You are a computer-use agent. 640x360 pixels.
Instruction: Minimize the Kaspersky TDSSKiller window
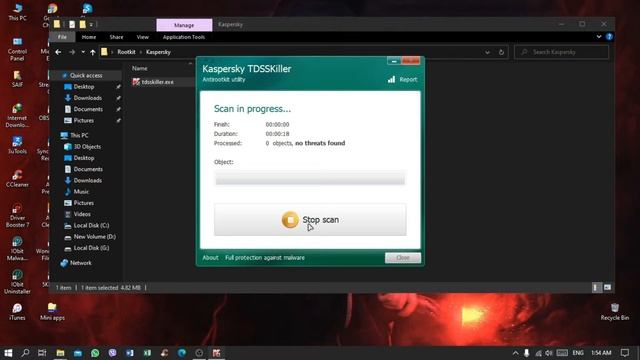click(393, 61)
